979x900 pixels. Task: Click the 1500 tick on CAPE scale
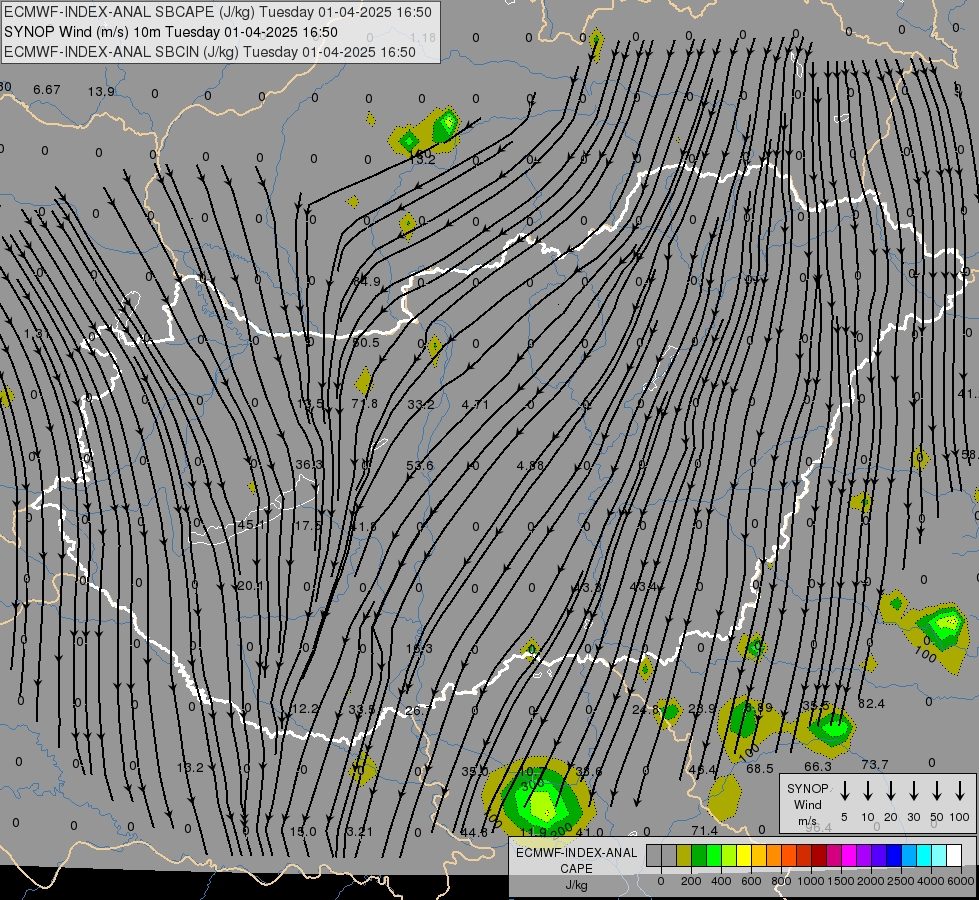841,881
